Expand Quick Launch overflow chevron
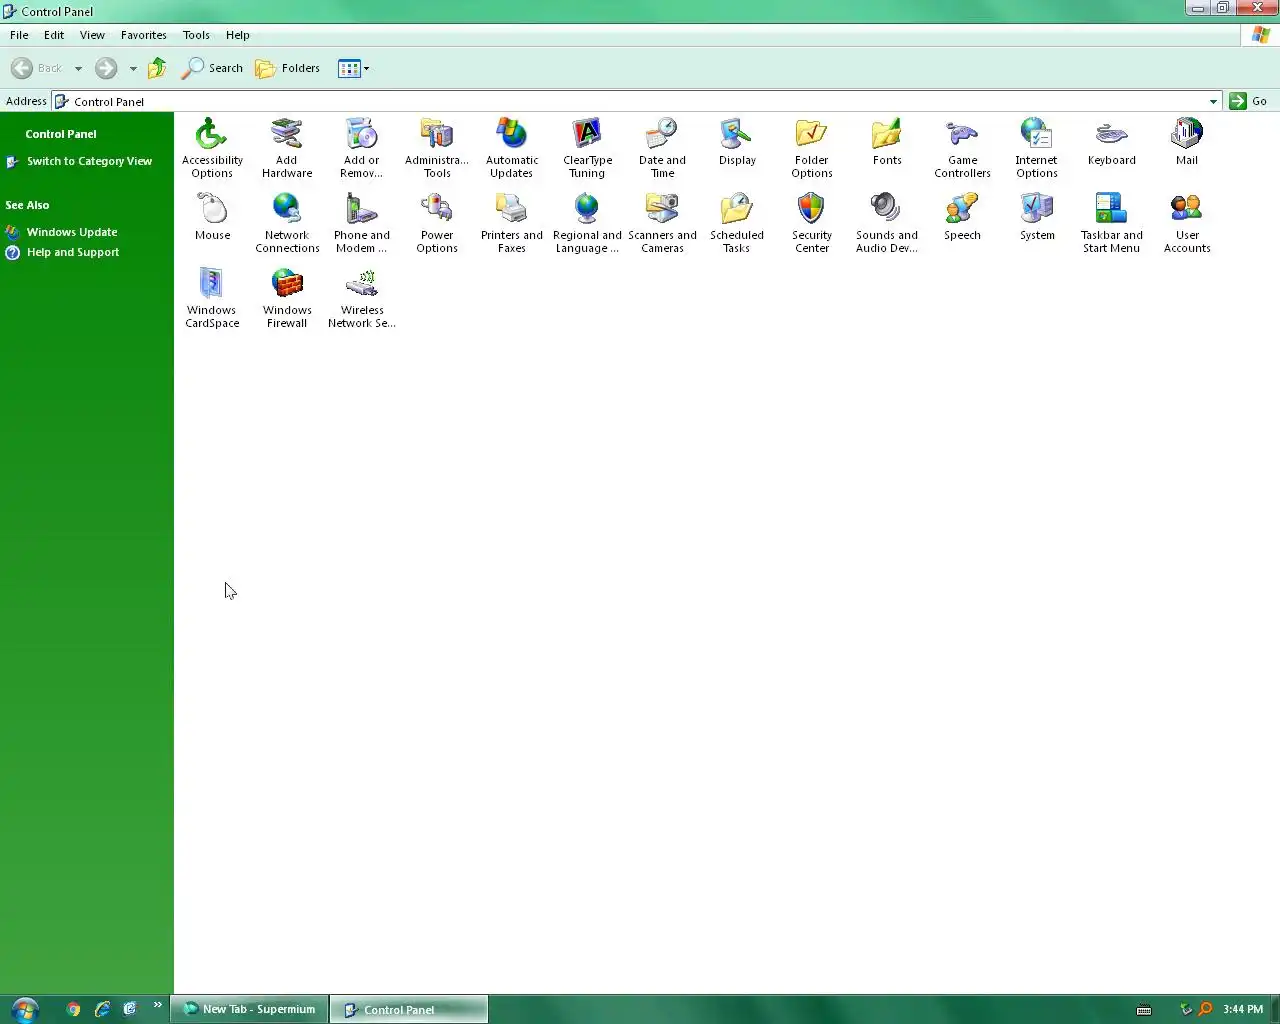 click(x=157, y=1005)
